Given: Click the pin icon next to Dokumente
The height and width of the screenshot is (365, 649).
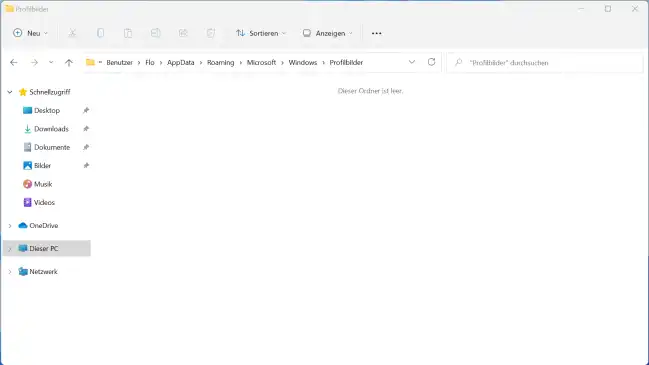Looking at the screenshot, I should coord(86,147).
